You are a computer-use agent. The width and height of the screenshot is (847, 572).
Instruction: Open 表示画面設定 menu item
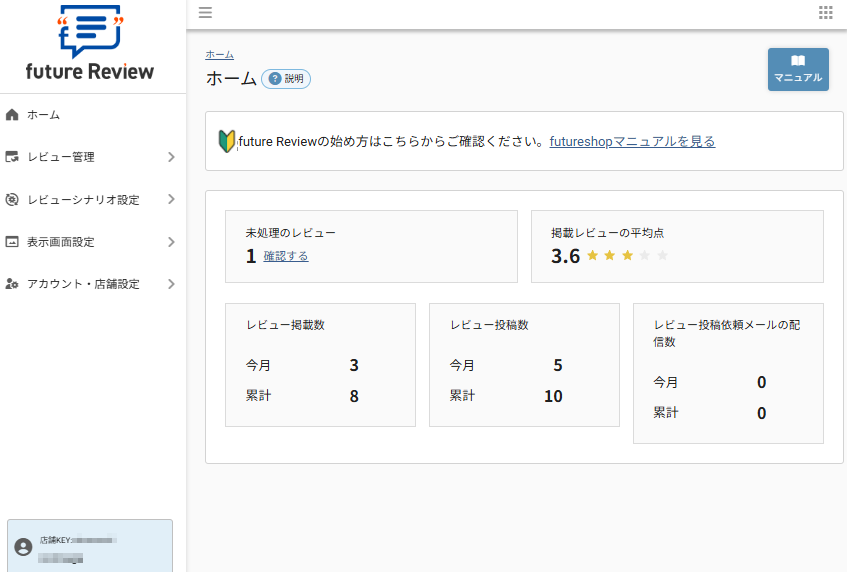(x=93, y=241)
